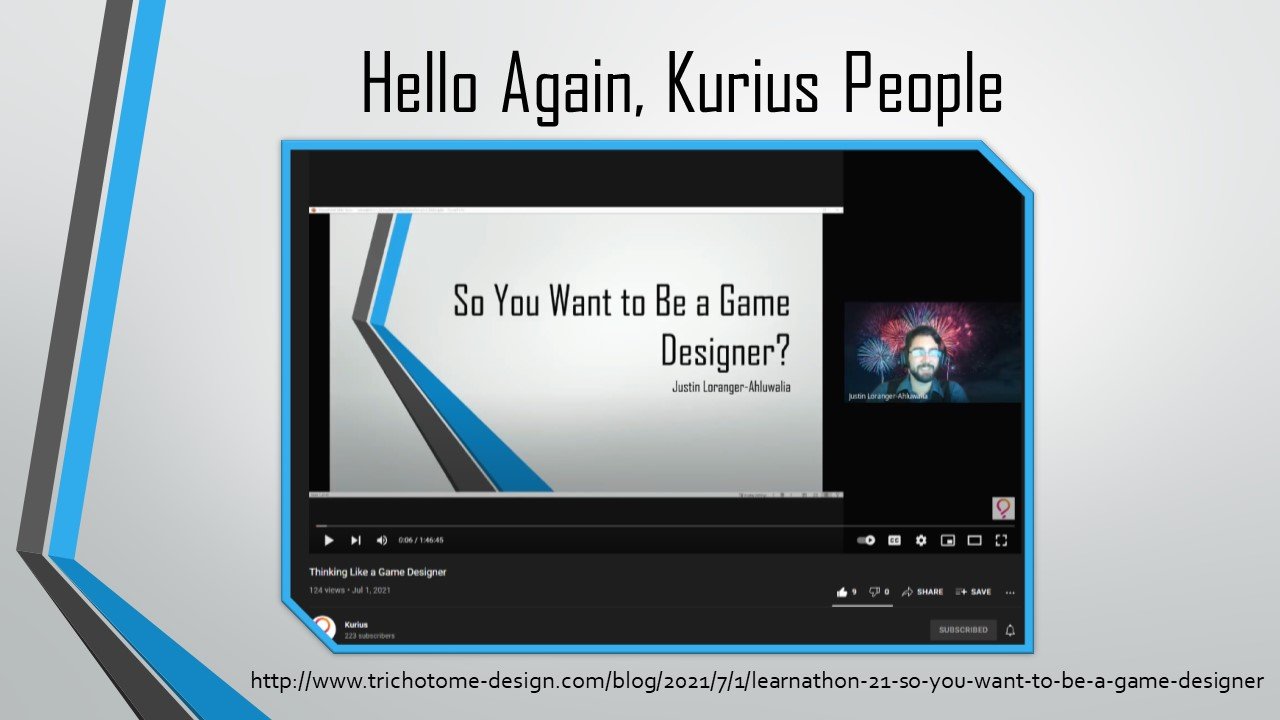Open the three-dot more actions menu
1280x720 pixels.
click(1010, 592)
